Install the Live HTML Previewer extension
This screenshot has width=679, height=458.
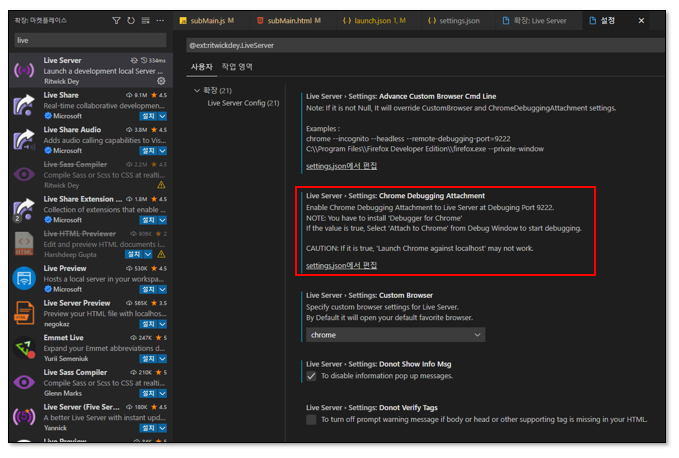[134, 255]
